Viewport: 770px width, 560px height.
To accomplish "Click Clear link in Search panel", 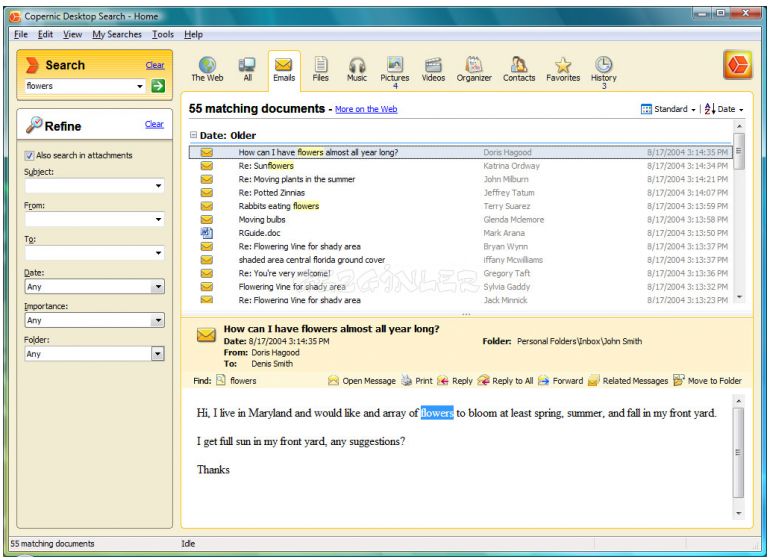I will tap(155, 65).
